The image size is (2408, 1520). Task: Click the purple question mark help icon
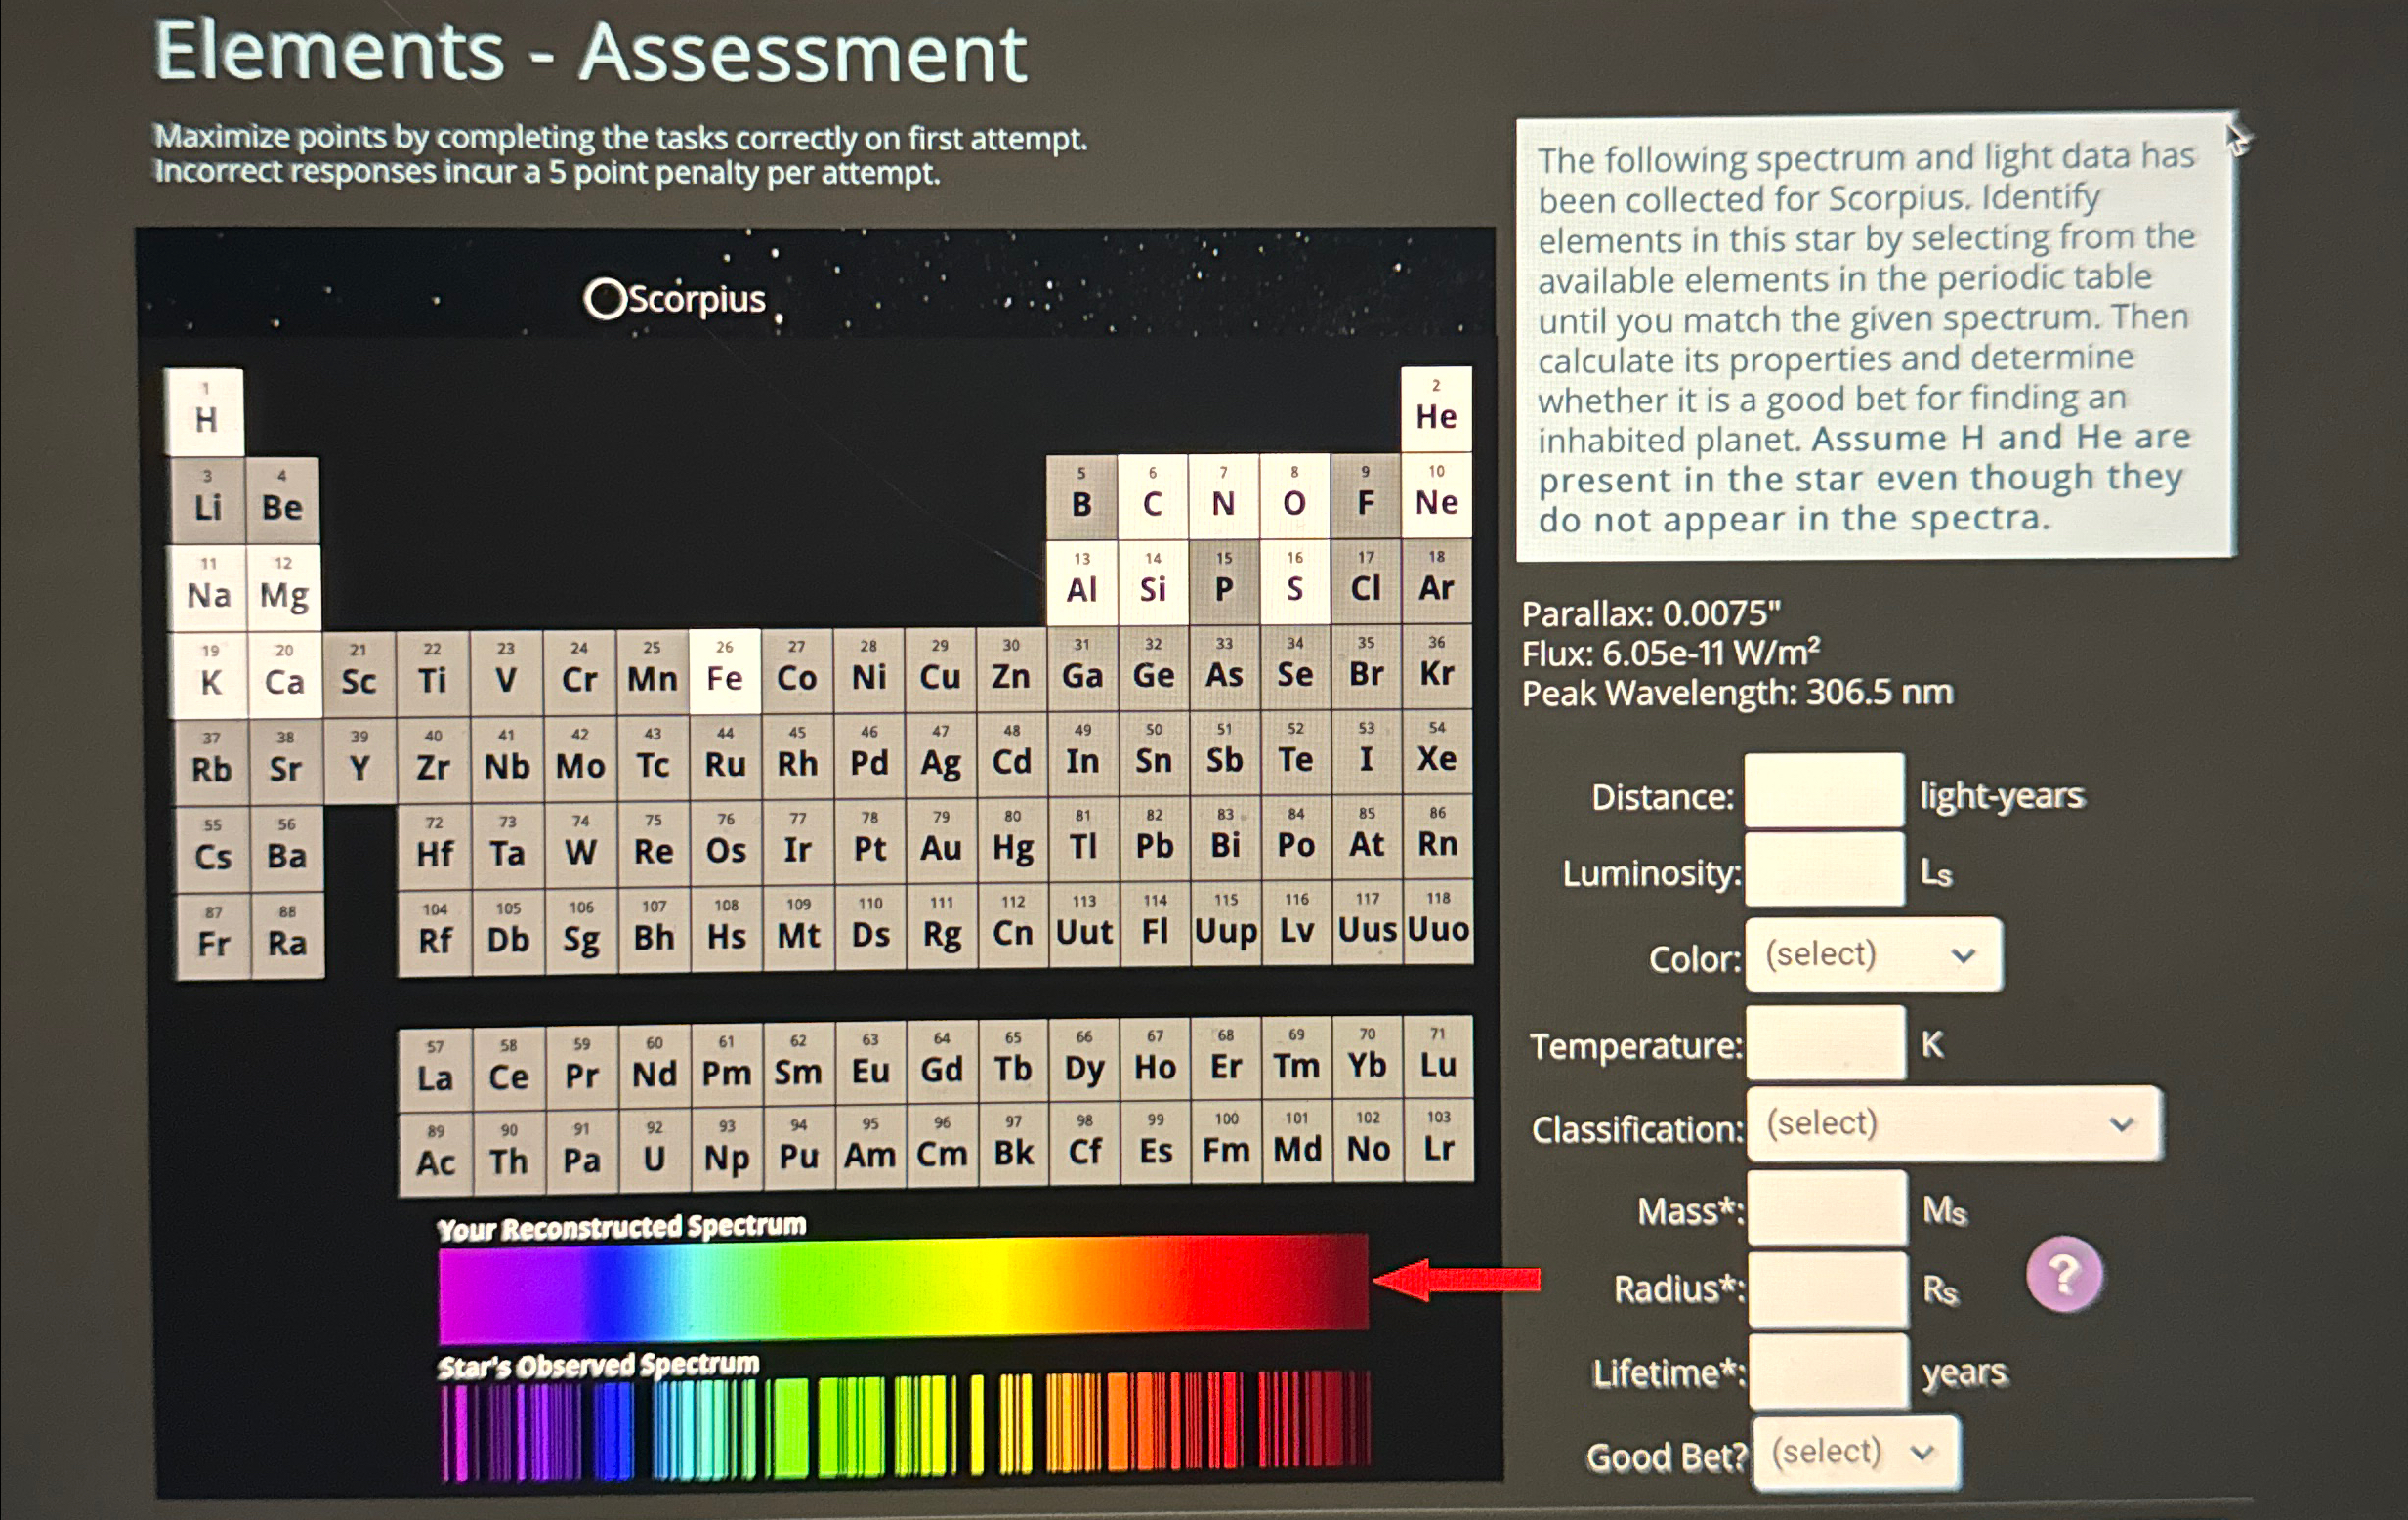click(x=2063, y=1275)
